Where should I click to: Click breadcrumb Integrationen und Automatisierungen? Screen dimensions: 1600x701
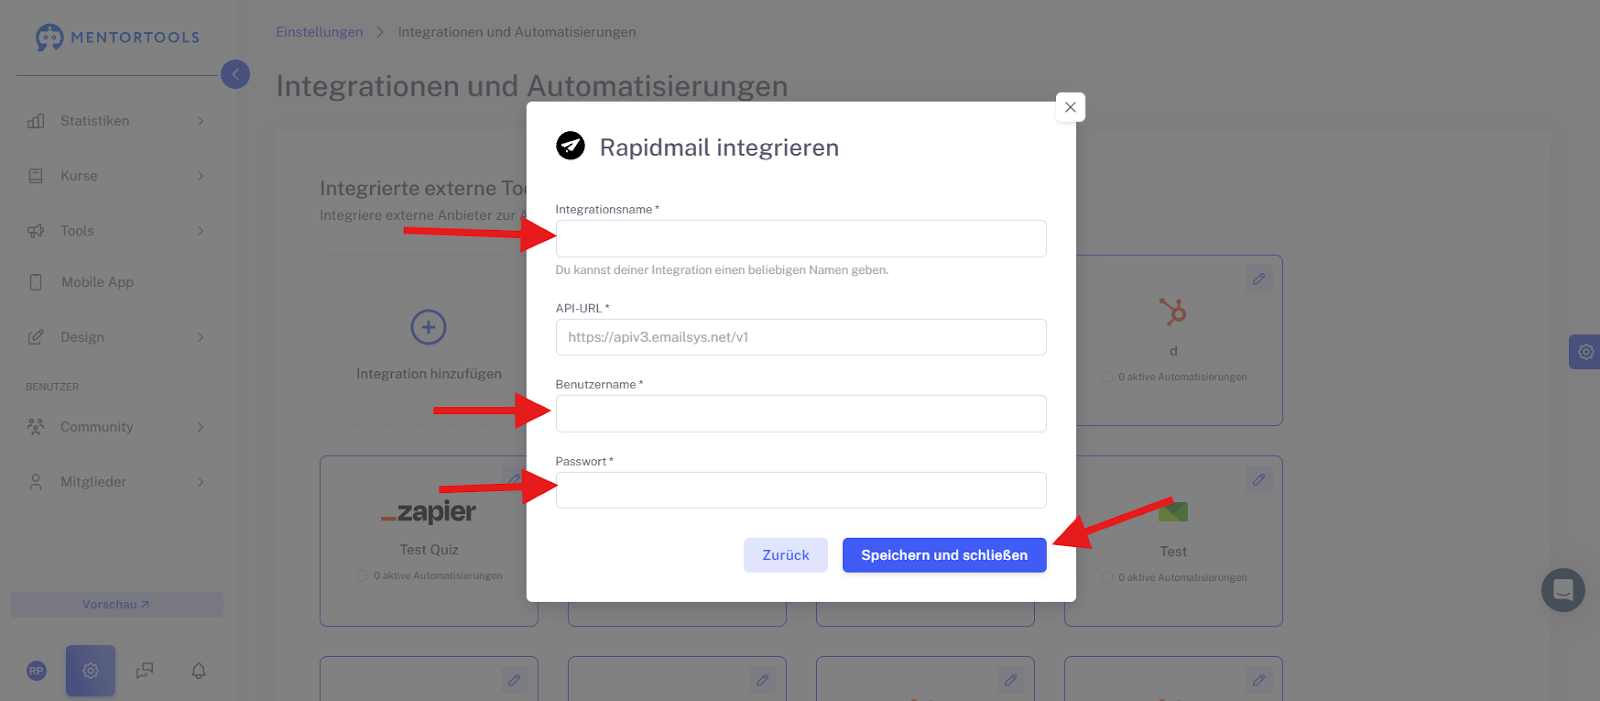(x=517, y=32)
